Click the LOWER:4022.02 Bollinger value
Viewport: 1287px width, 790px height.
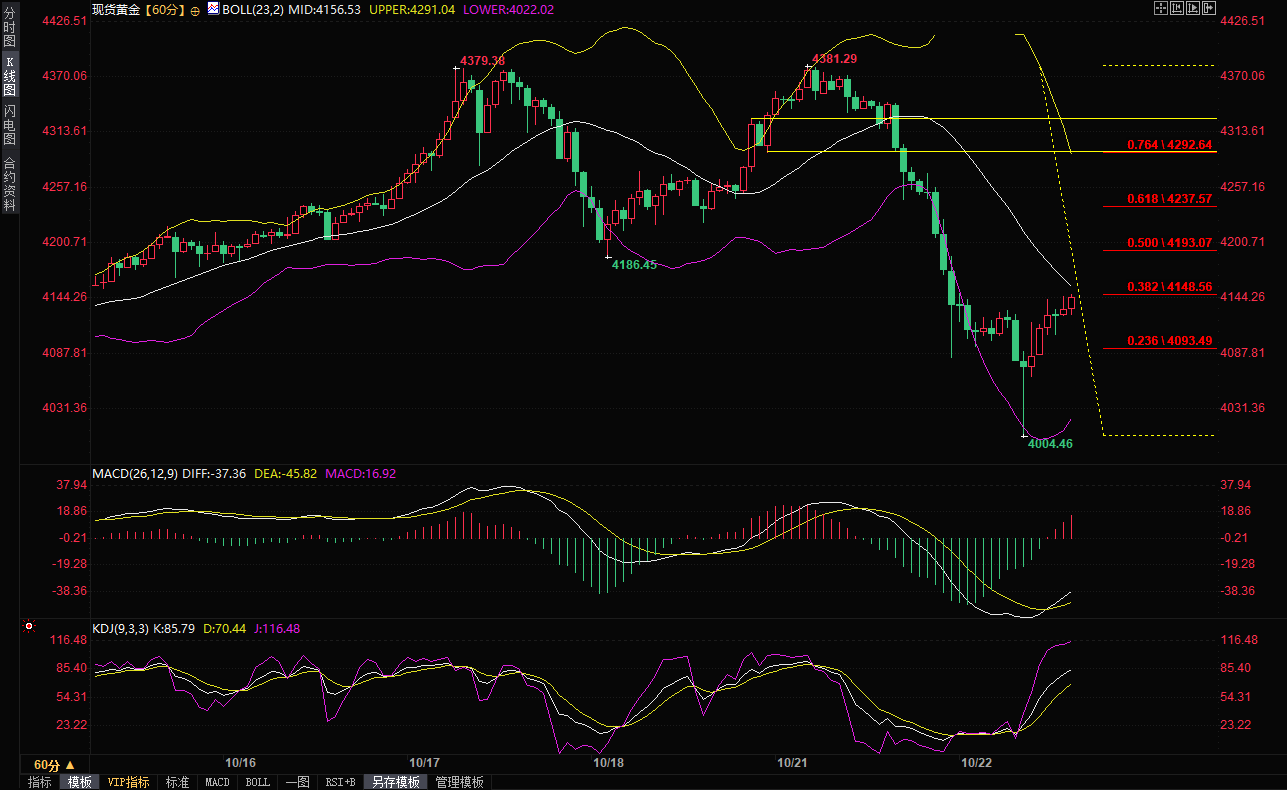(509, 9)
